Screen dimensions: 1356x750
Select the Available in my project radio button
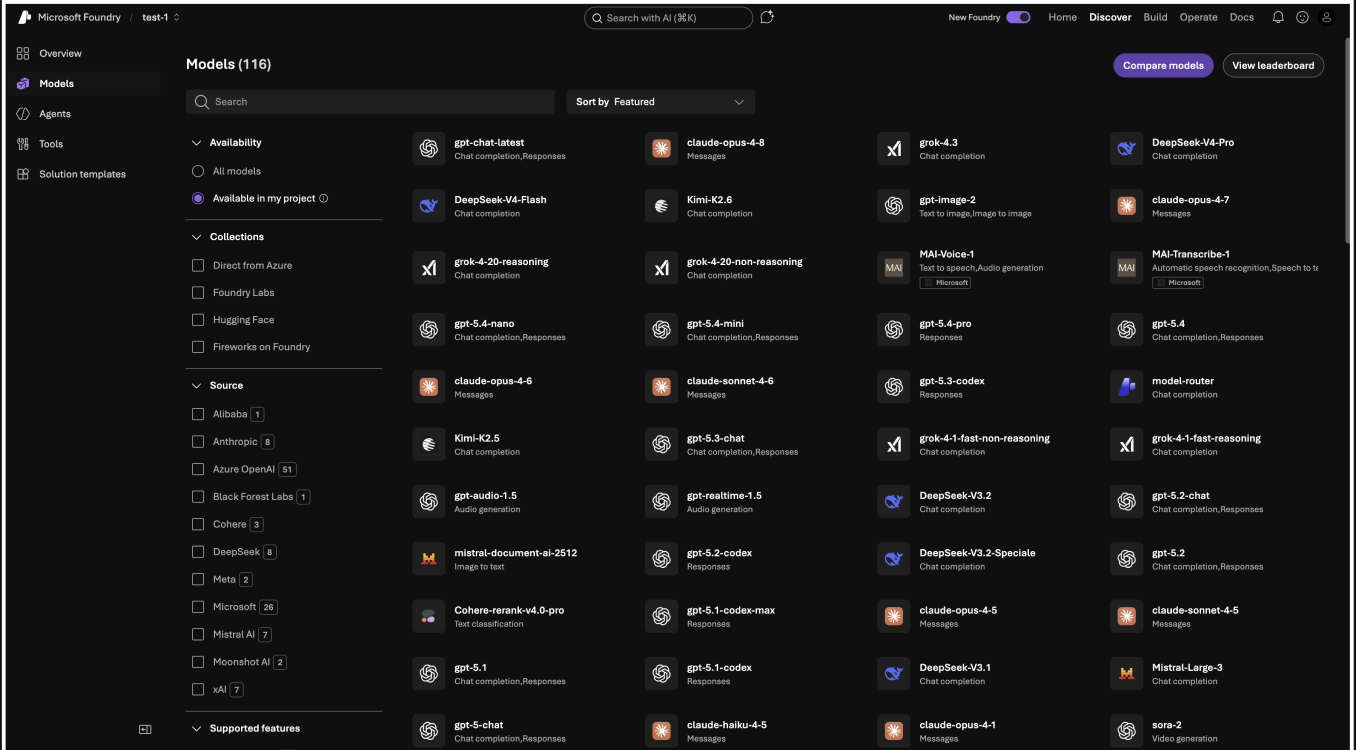tap(198, 198)
